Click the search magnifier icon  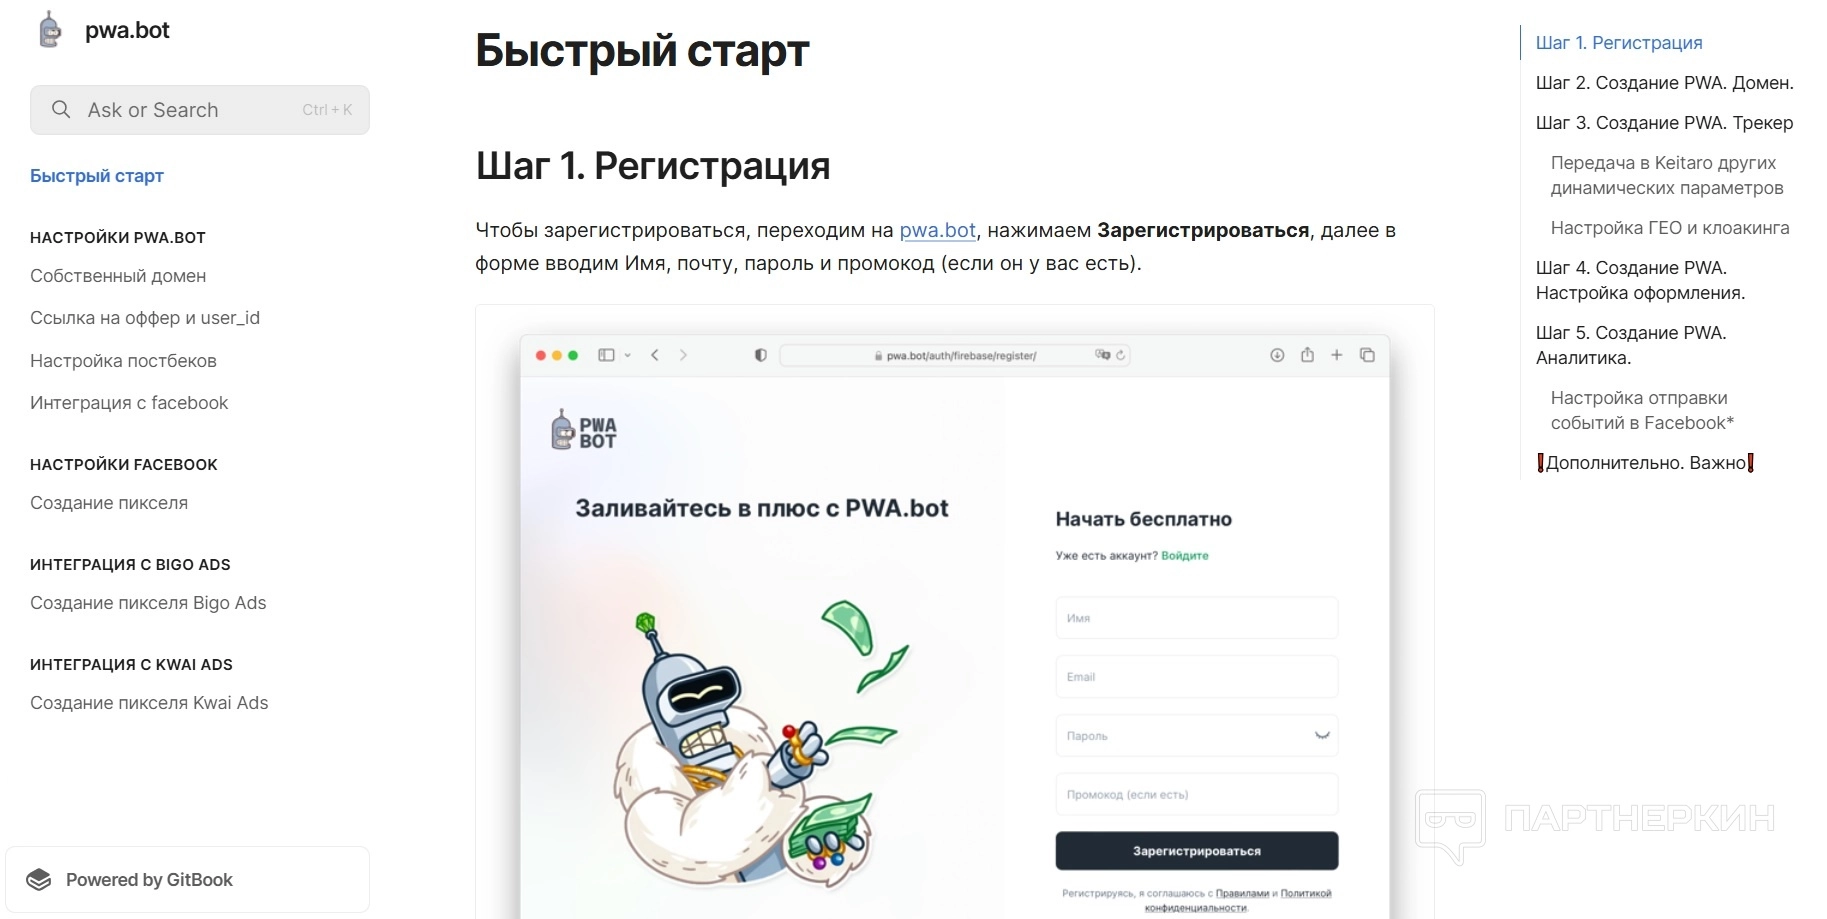[61, 109]
